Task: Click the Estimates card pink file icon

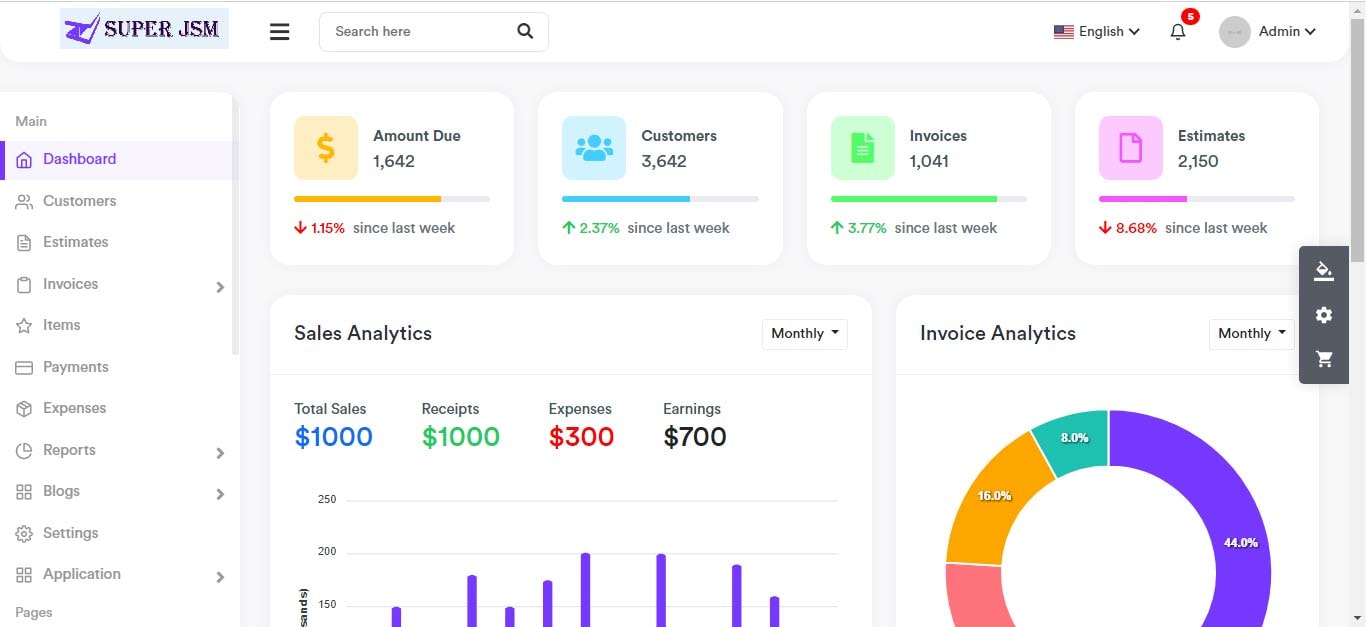Action: point(1131,148)
